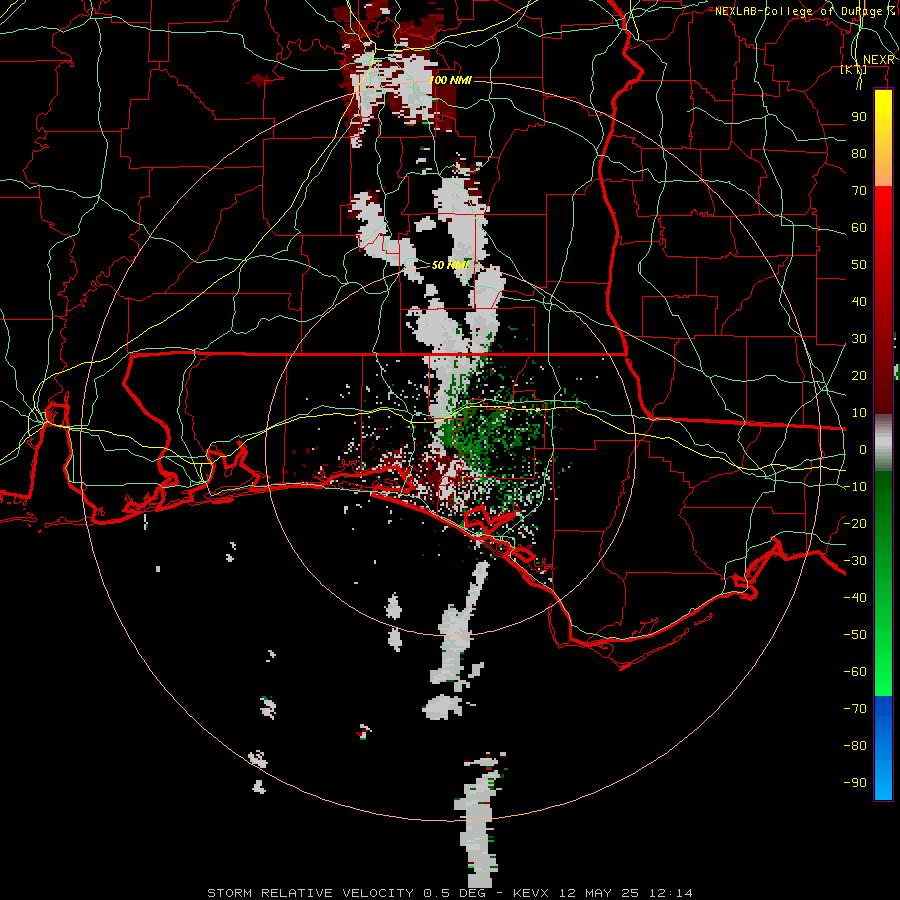The image size is (900, 900).
Task: Click the blue bottom segment of color bar
Action: 883,748
